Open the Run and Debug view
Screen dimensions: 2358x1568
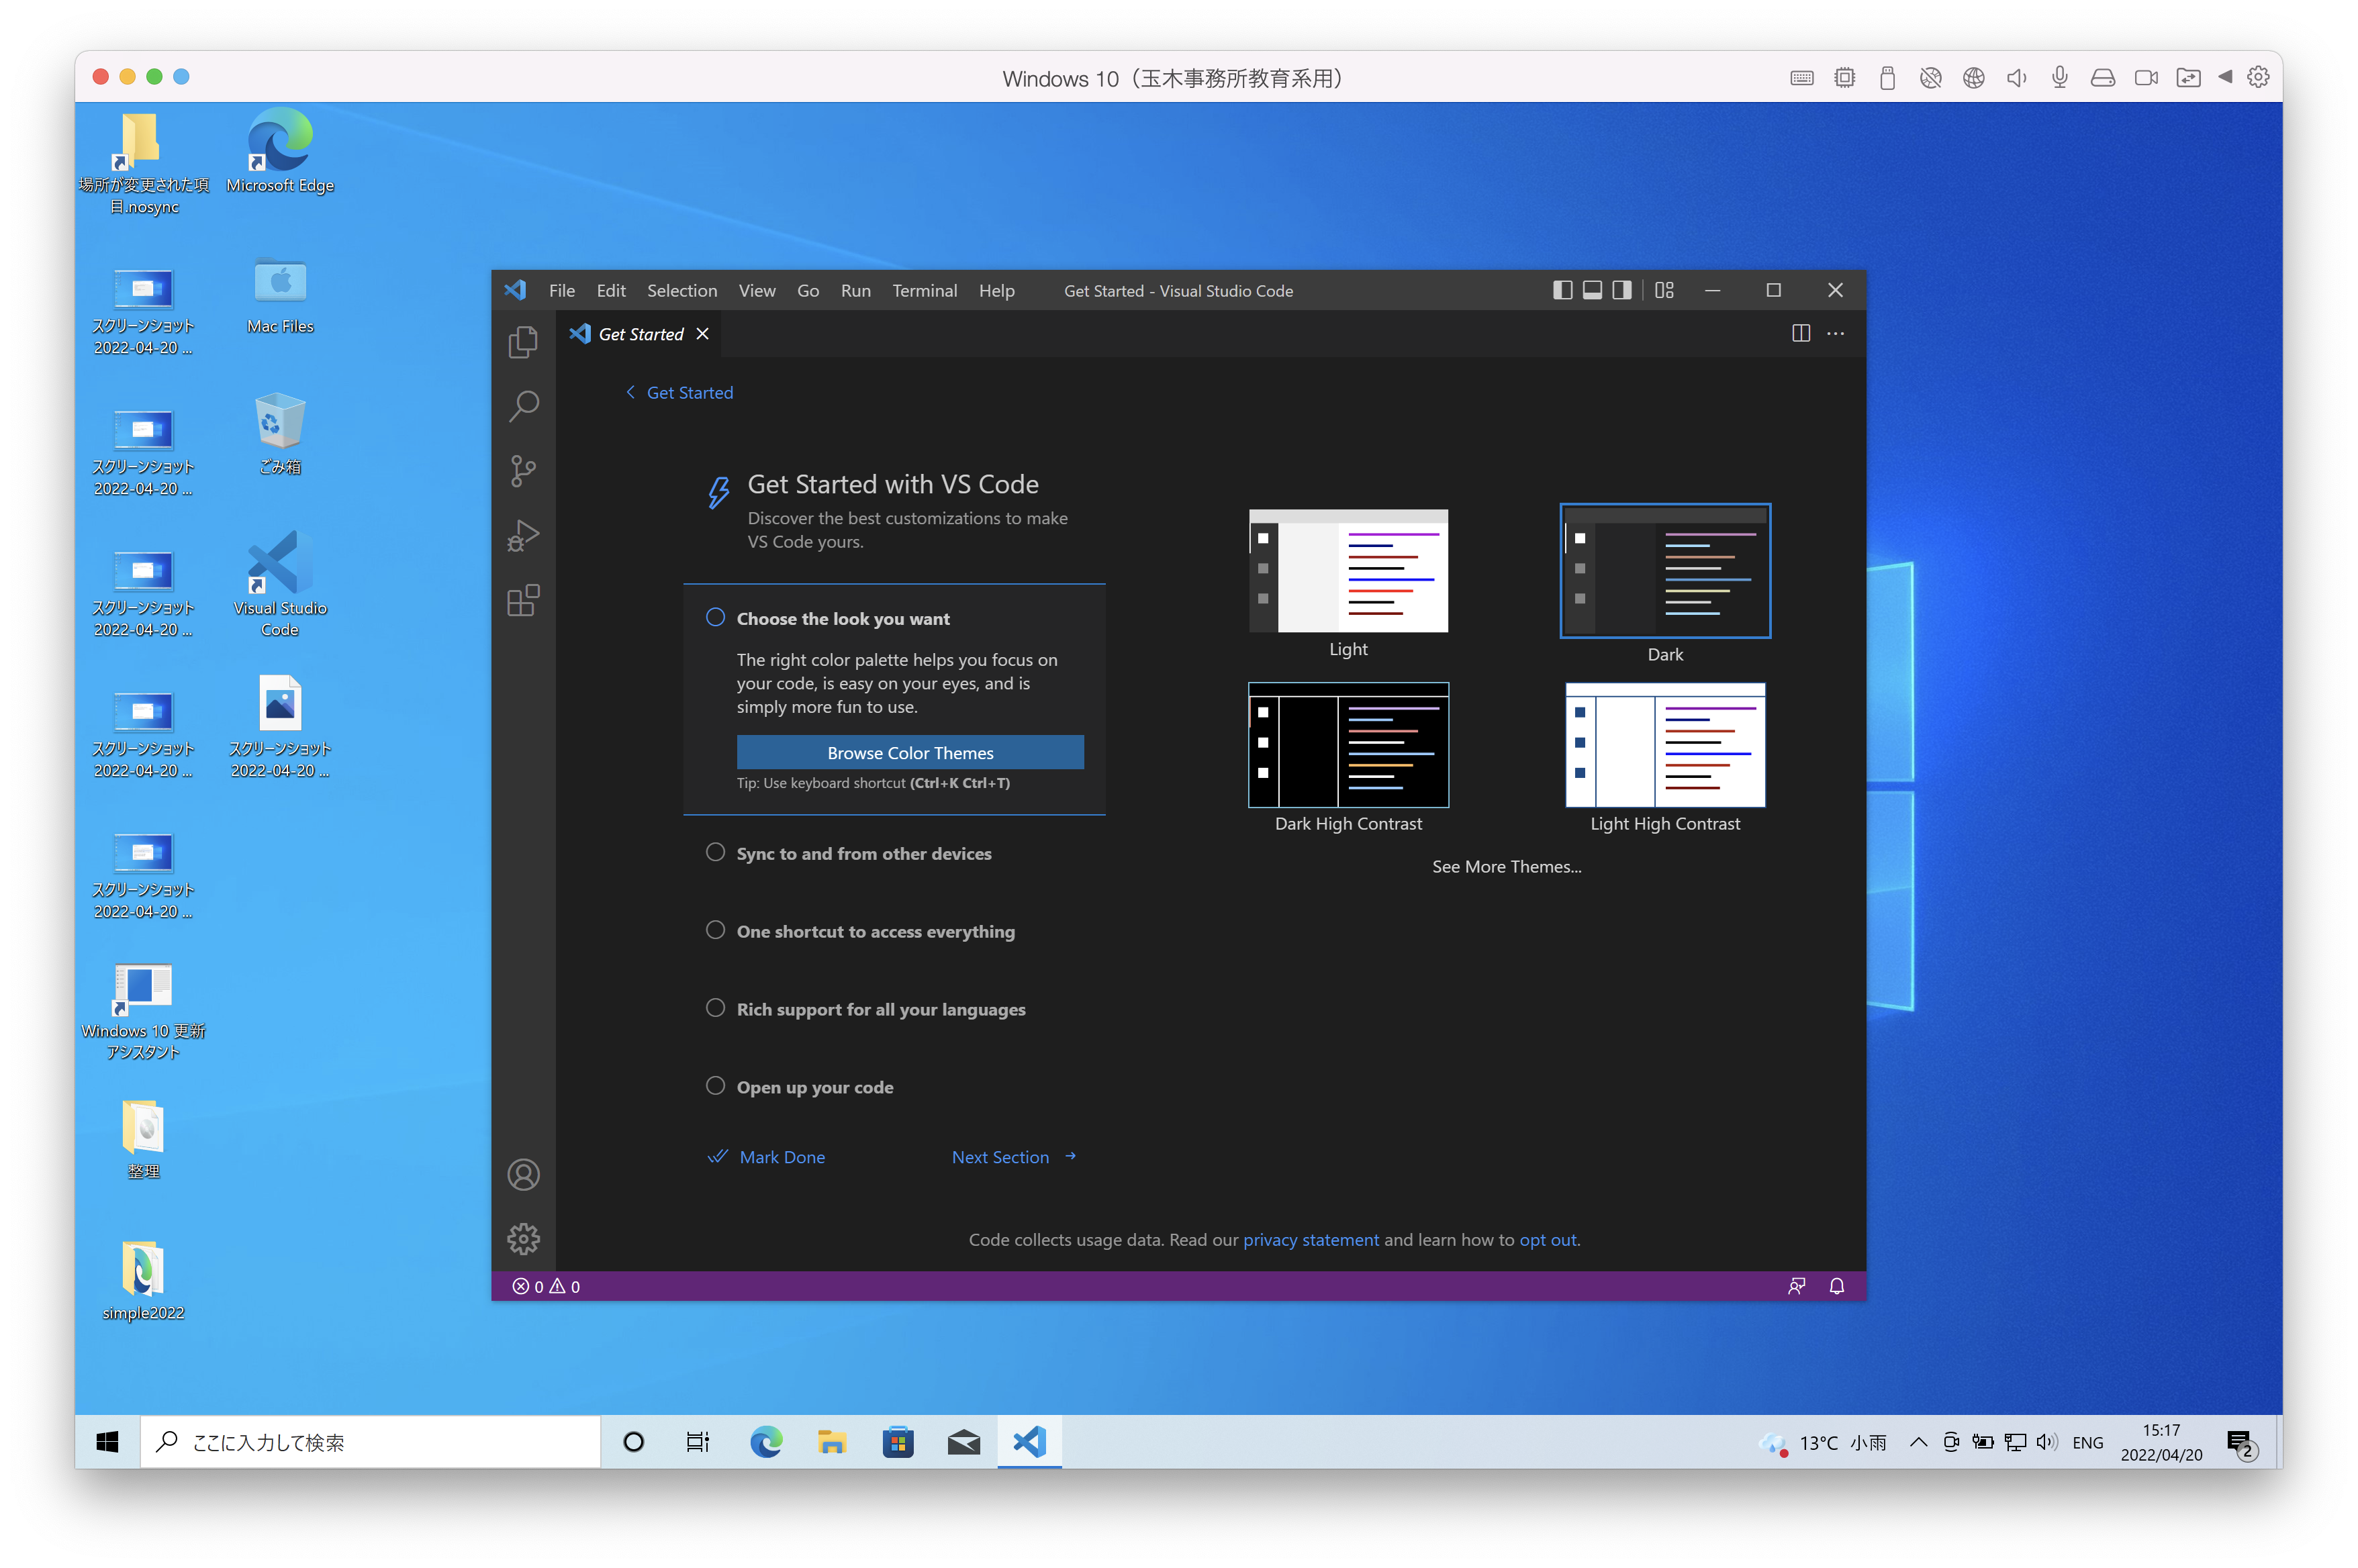523,536
